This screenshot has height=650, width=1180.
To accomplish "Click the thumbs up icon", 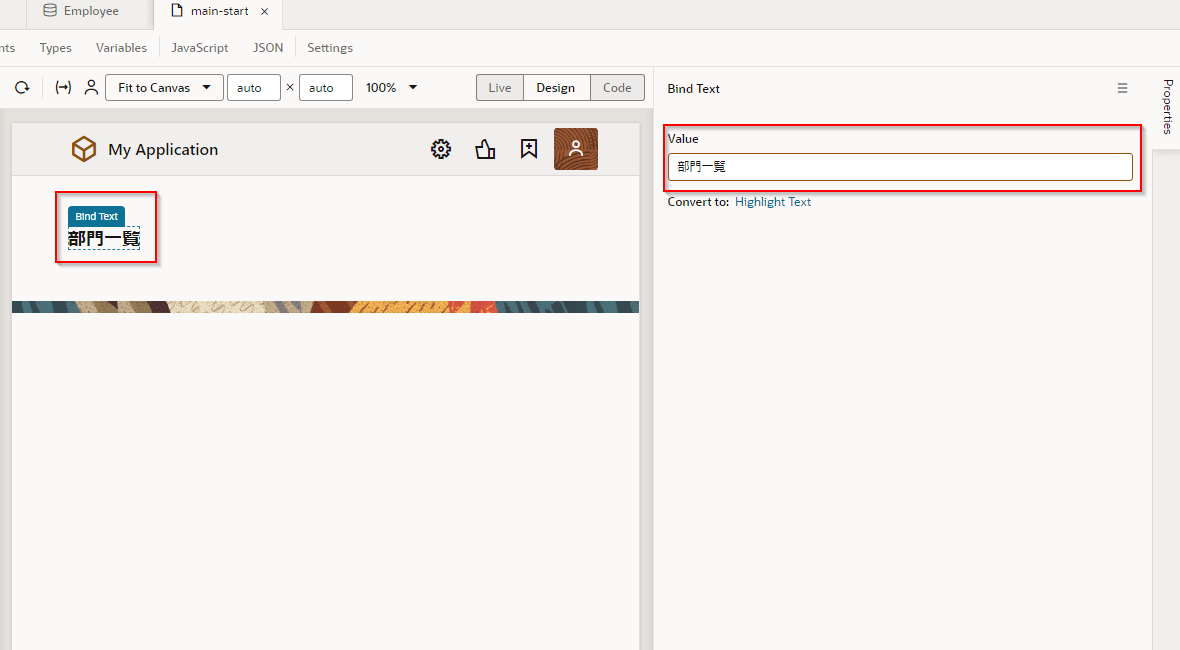I will click(x=485, y=149).
